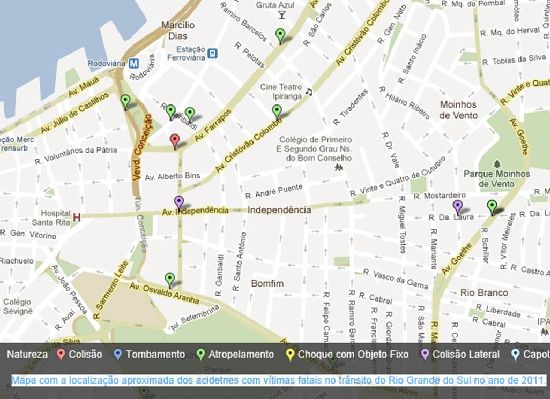Click the purple marker on R. Da. Laura

(x=457, y=208)
